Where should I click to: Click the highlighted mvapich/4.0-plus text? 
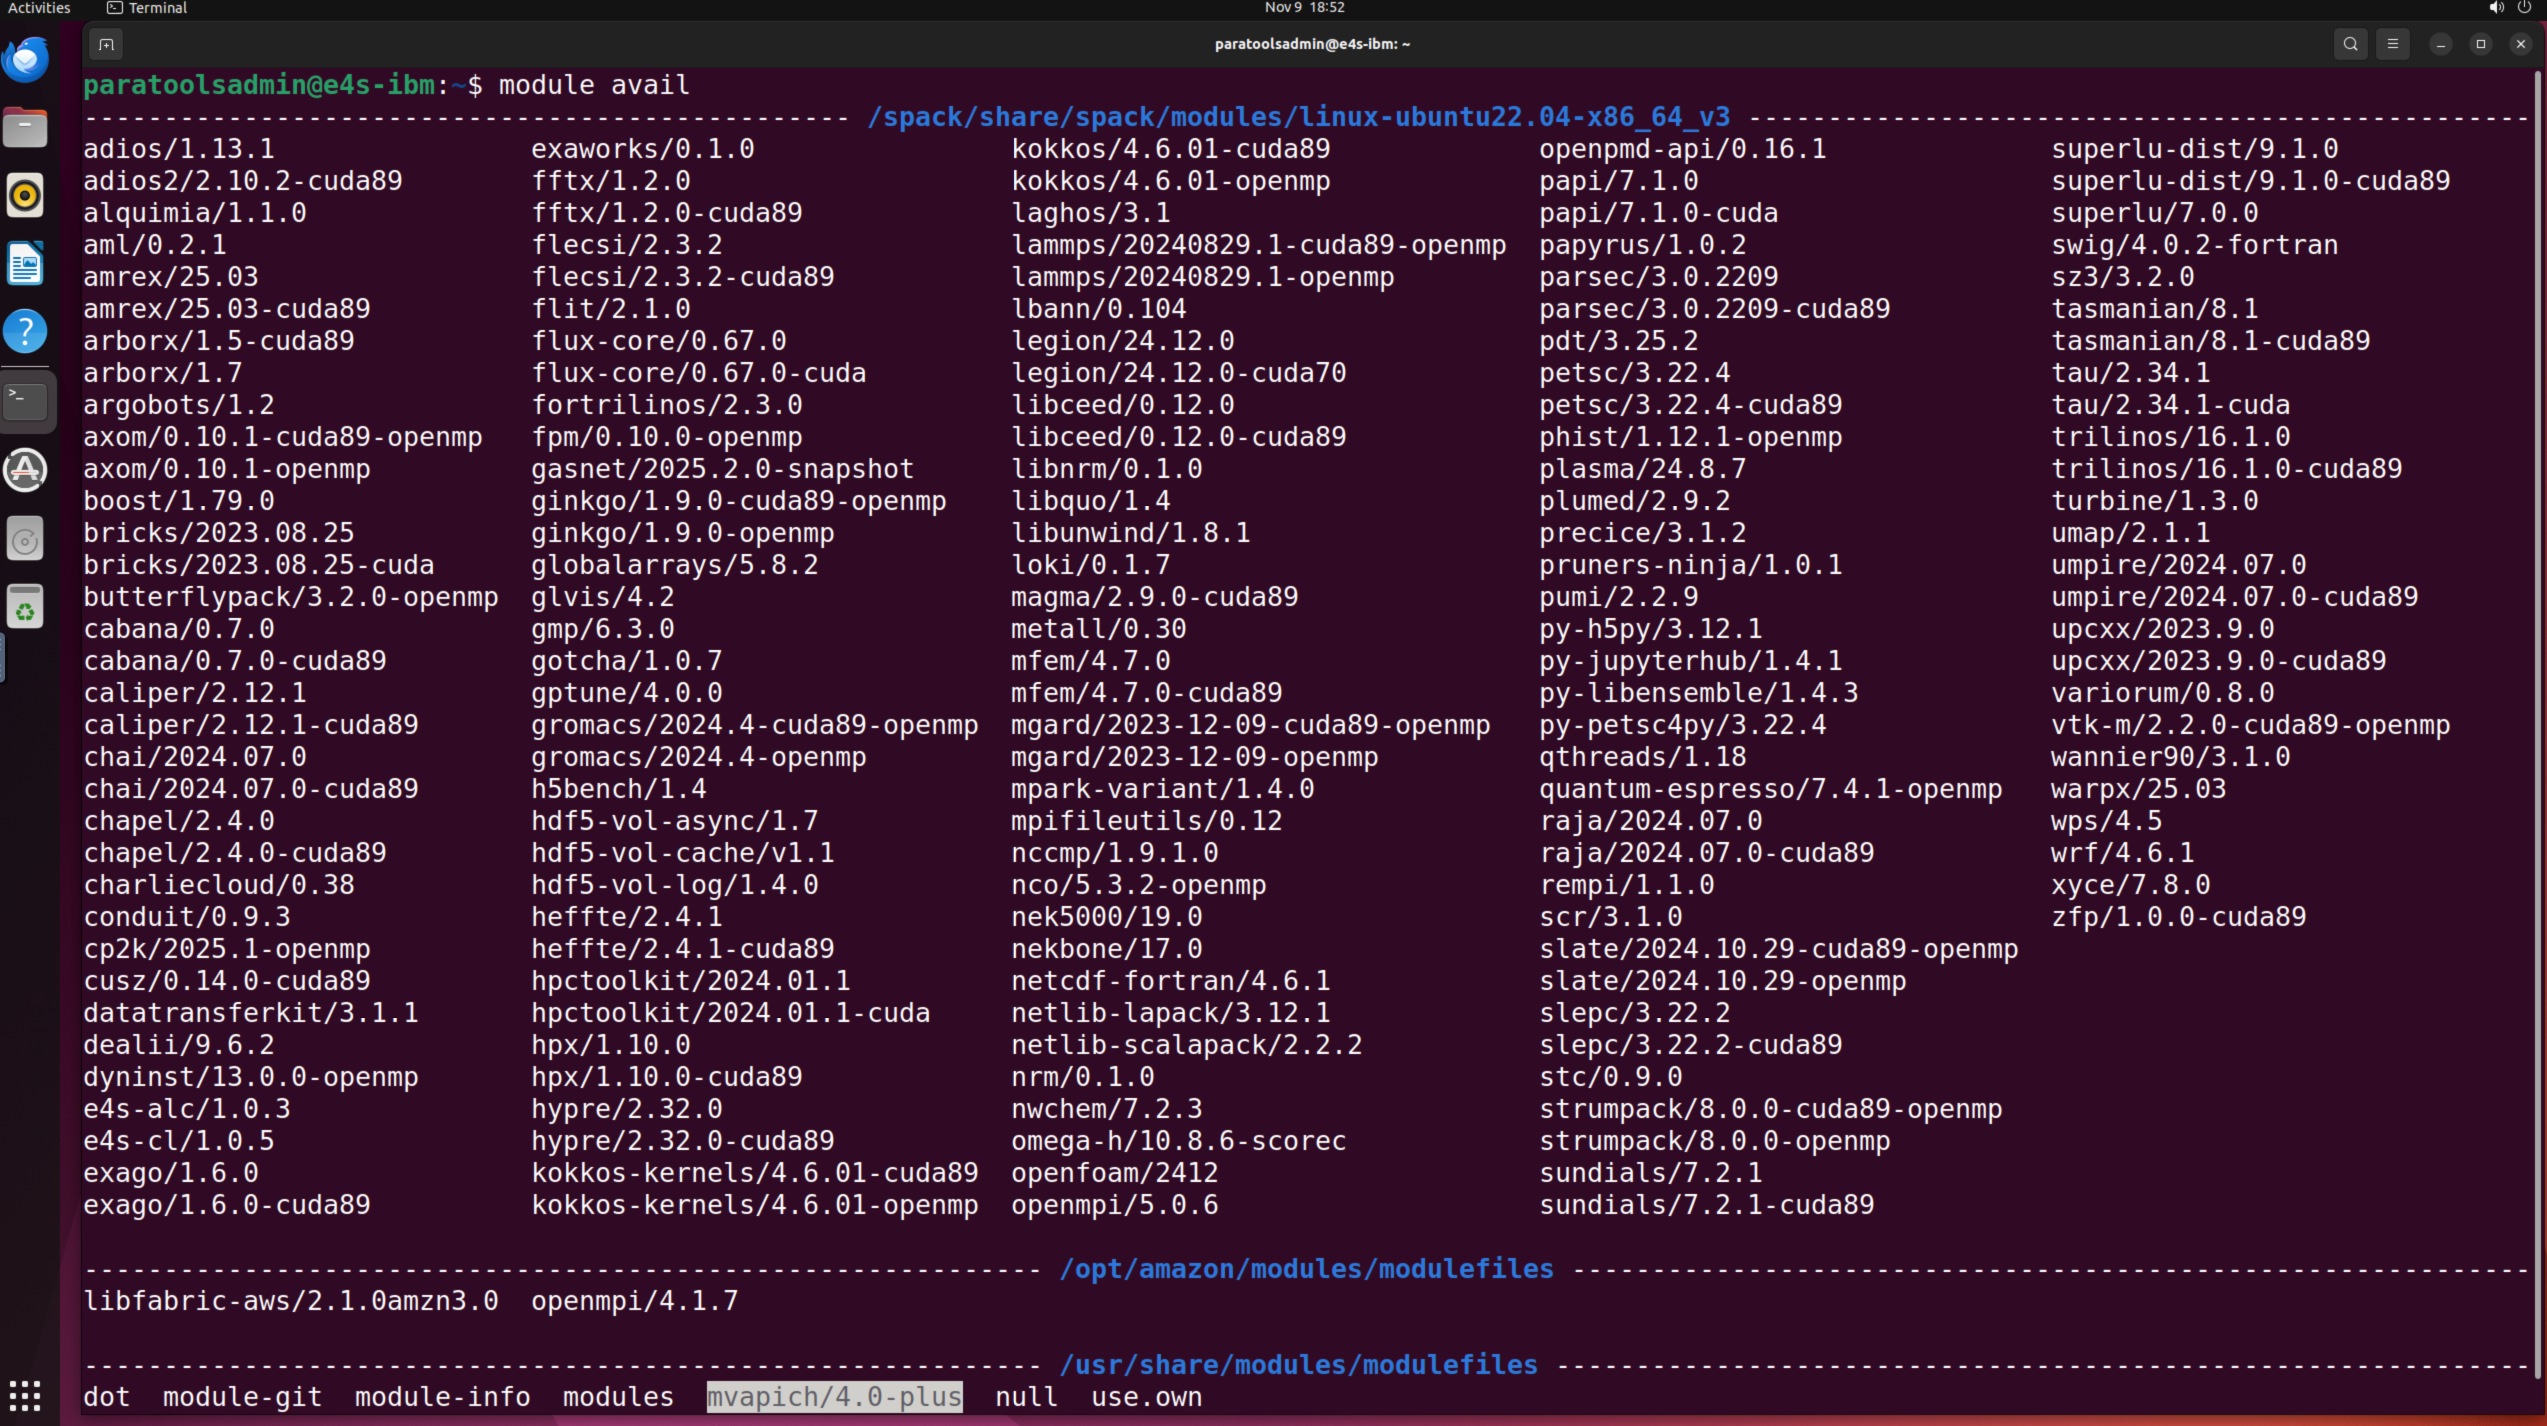point(834,1397)
